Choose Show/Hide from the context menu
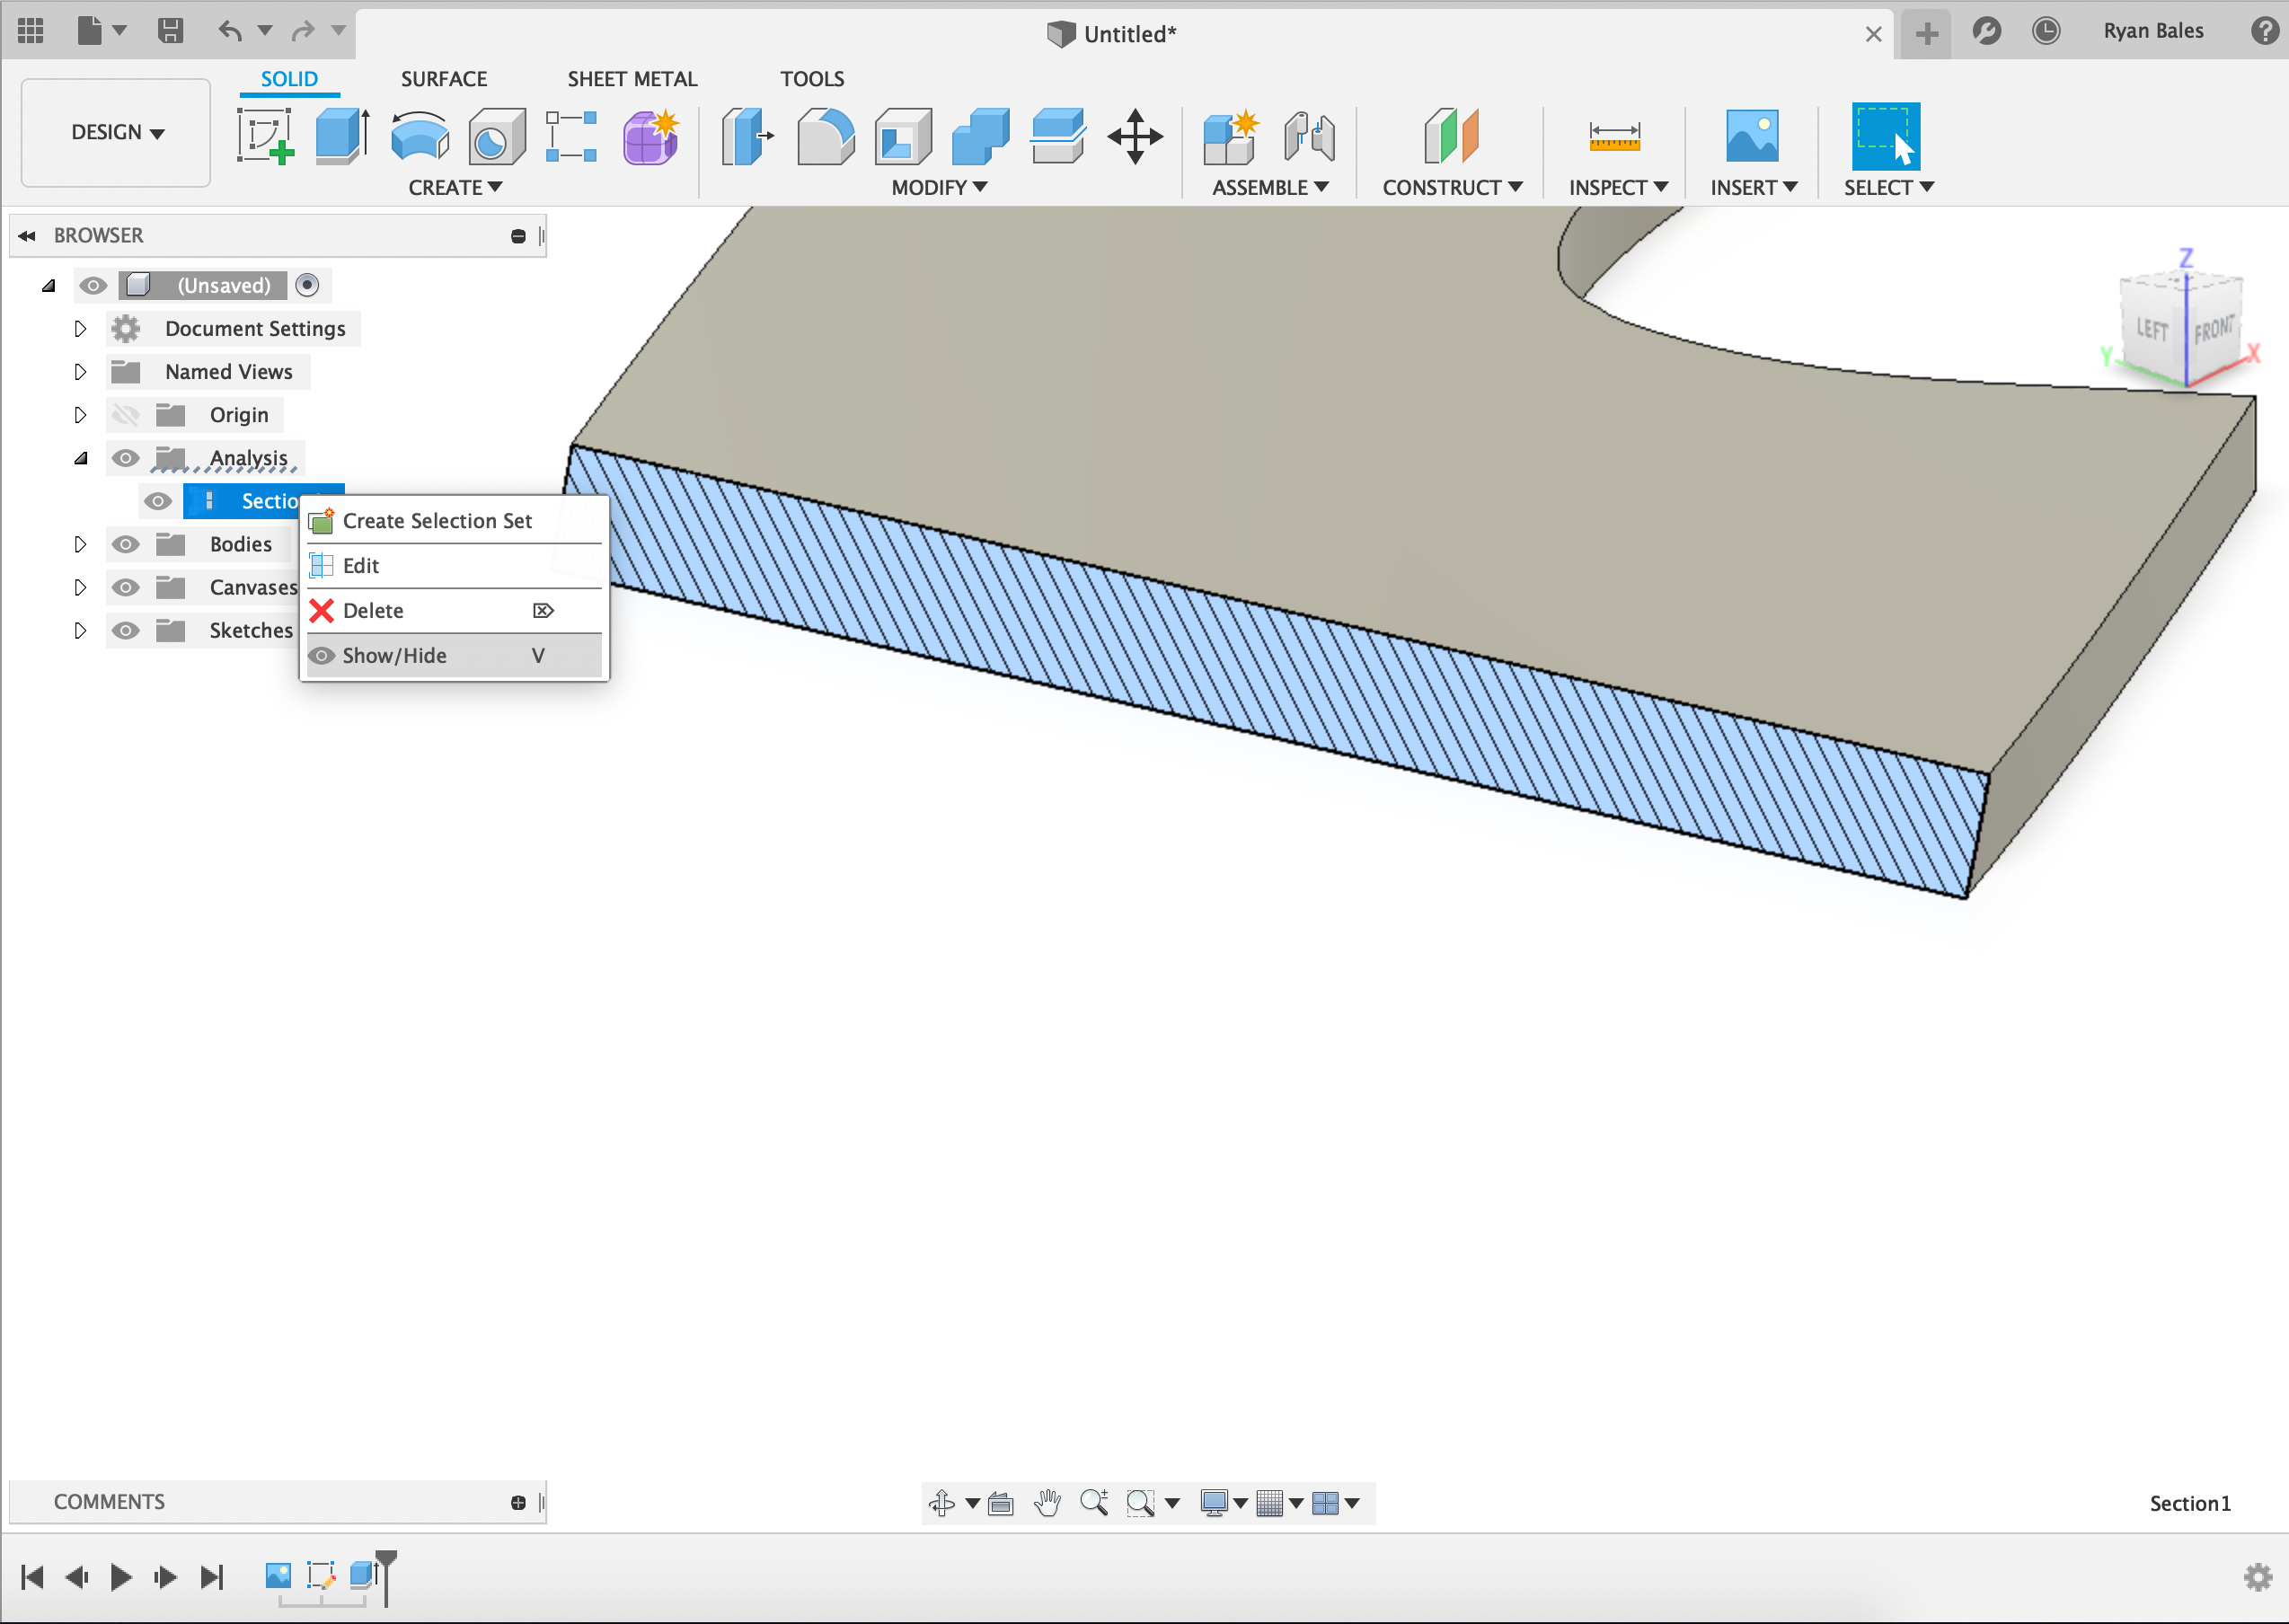The image size is (2289, 1624). point(454,656)
